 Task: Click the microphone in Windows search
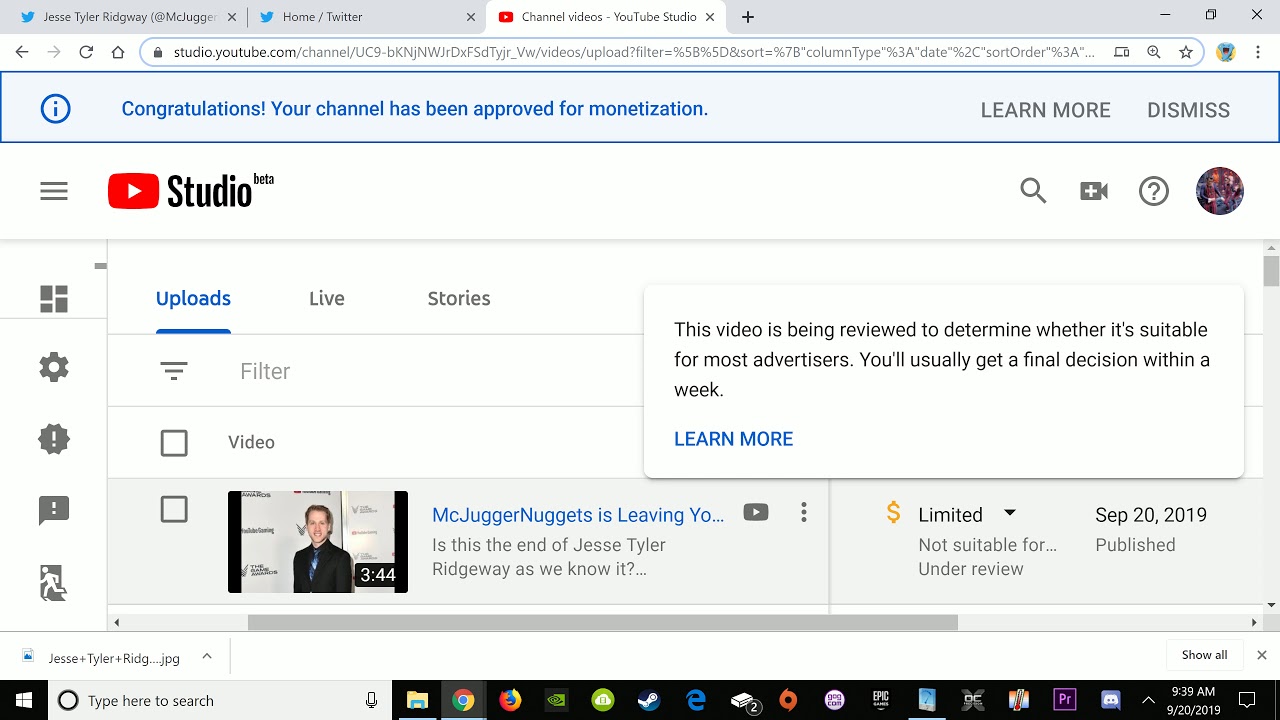tap(371, 700)
